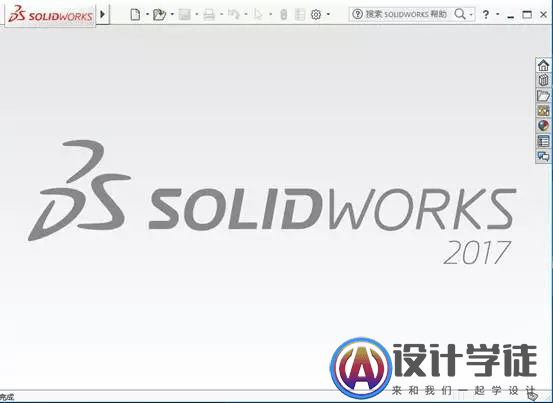Open the Appearances color ball tab
The height and width of the screenshot is (403, 553).
click(x=543, y=126)
